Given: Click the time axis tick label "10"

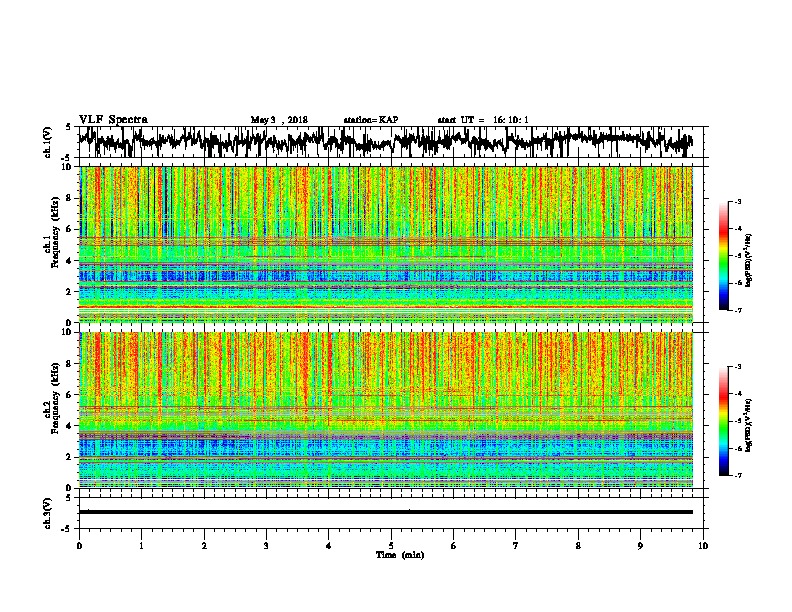Looking at the screenshot, I should pyautogui.click(x=703, y=546).
